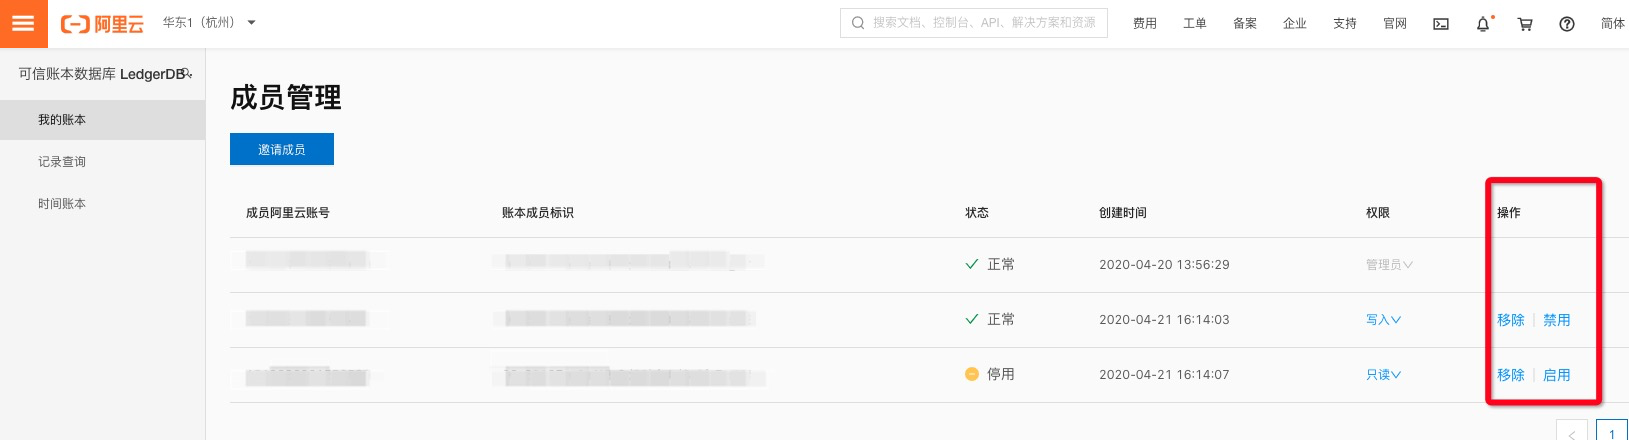Open the help question mark icon
Image resolution: width=1629 pixels, height=440 pixels.
tap(1567, 24)
